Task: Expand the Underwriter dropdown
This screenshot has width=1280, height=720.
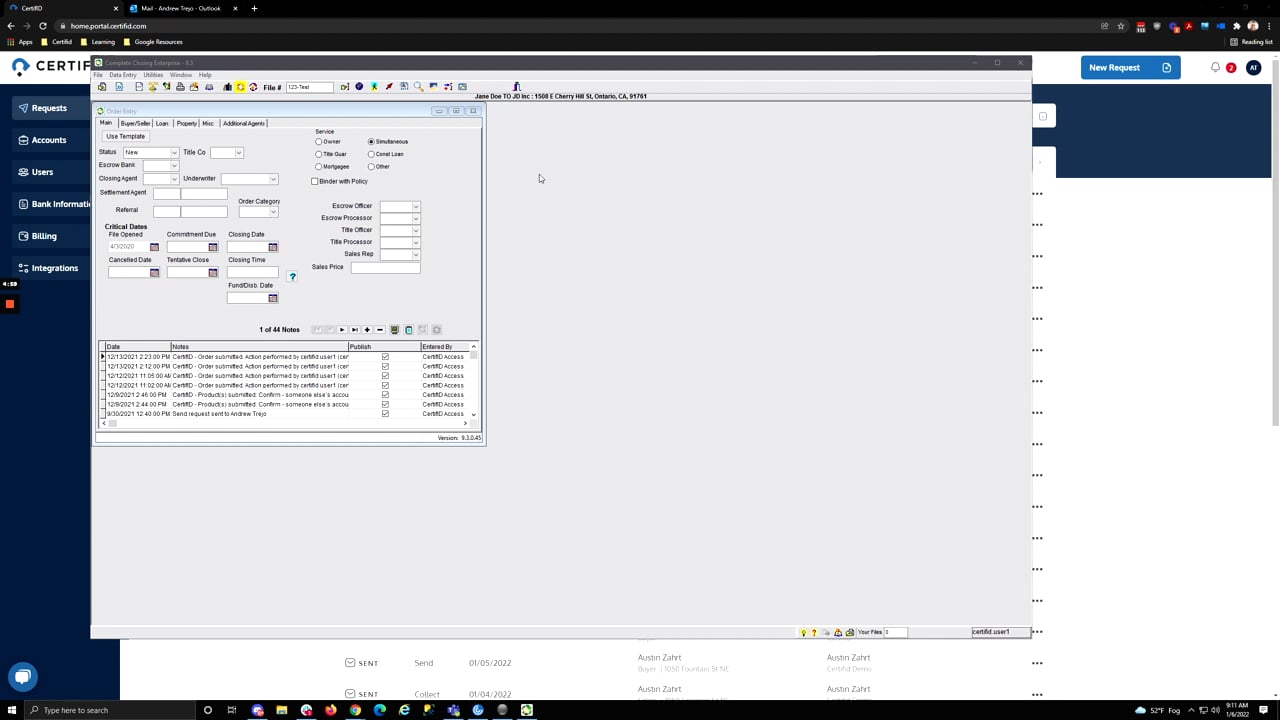Action: click(x=273, y=180)
